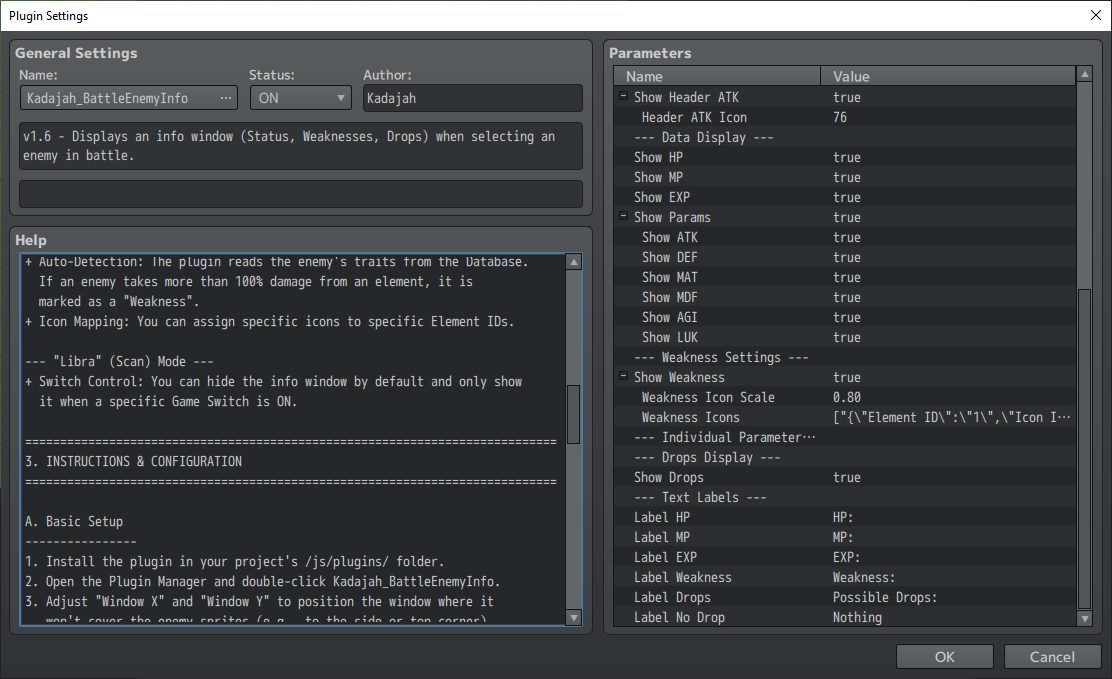Collapse the Show Params group

point(623,216)
